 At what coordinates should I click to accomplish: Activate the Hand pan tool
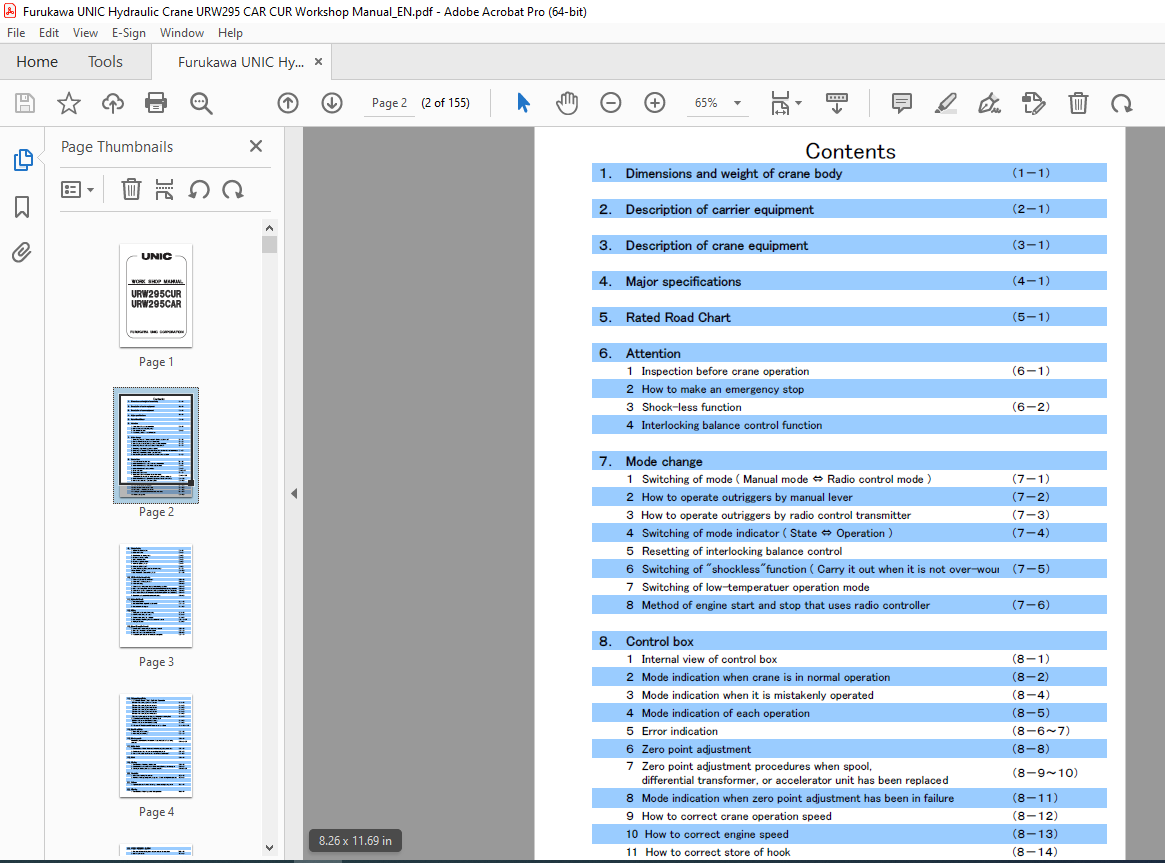567,103
